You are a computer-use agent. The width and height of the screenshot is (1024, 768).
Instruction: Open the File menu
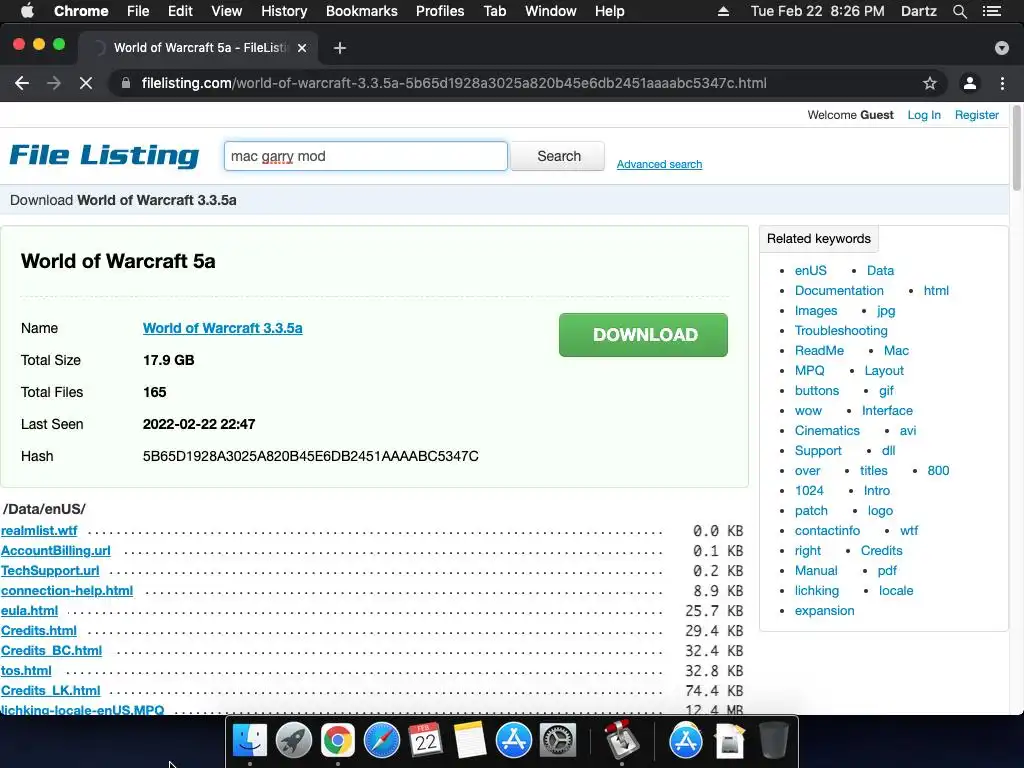138,11
